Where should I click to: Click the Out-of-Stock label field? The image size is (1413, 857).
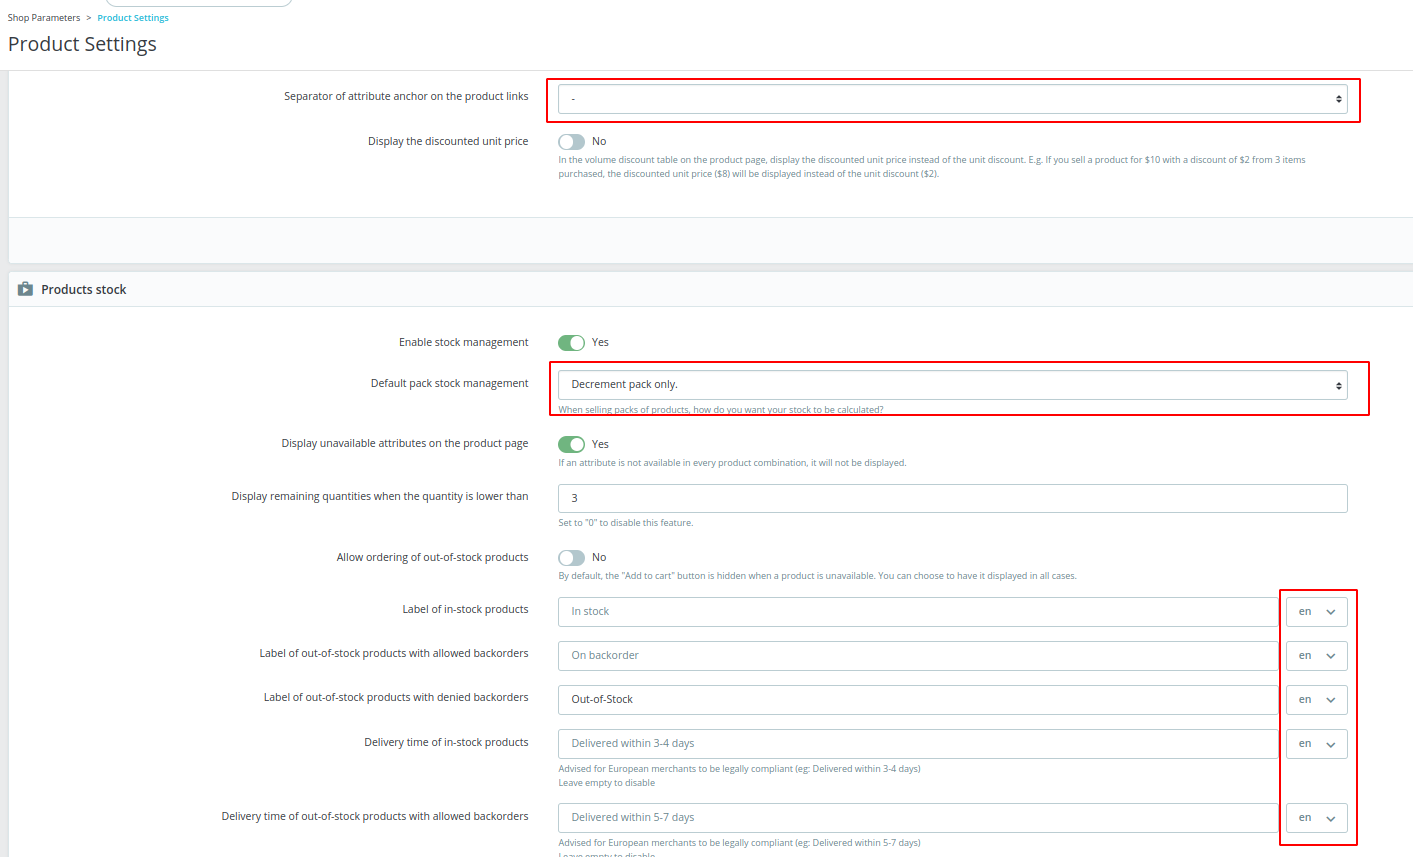pos(918,700)
